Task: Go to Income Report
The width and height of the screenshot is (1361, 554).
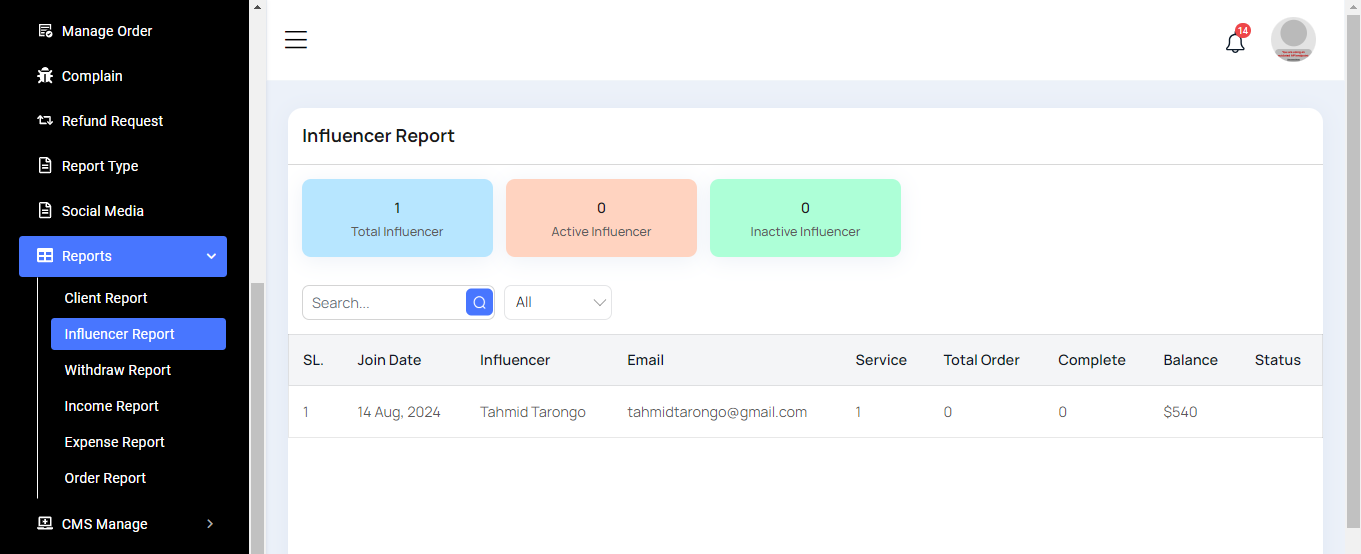Action: [x=112, y=406]
